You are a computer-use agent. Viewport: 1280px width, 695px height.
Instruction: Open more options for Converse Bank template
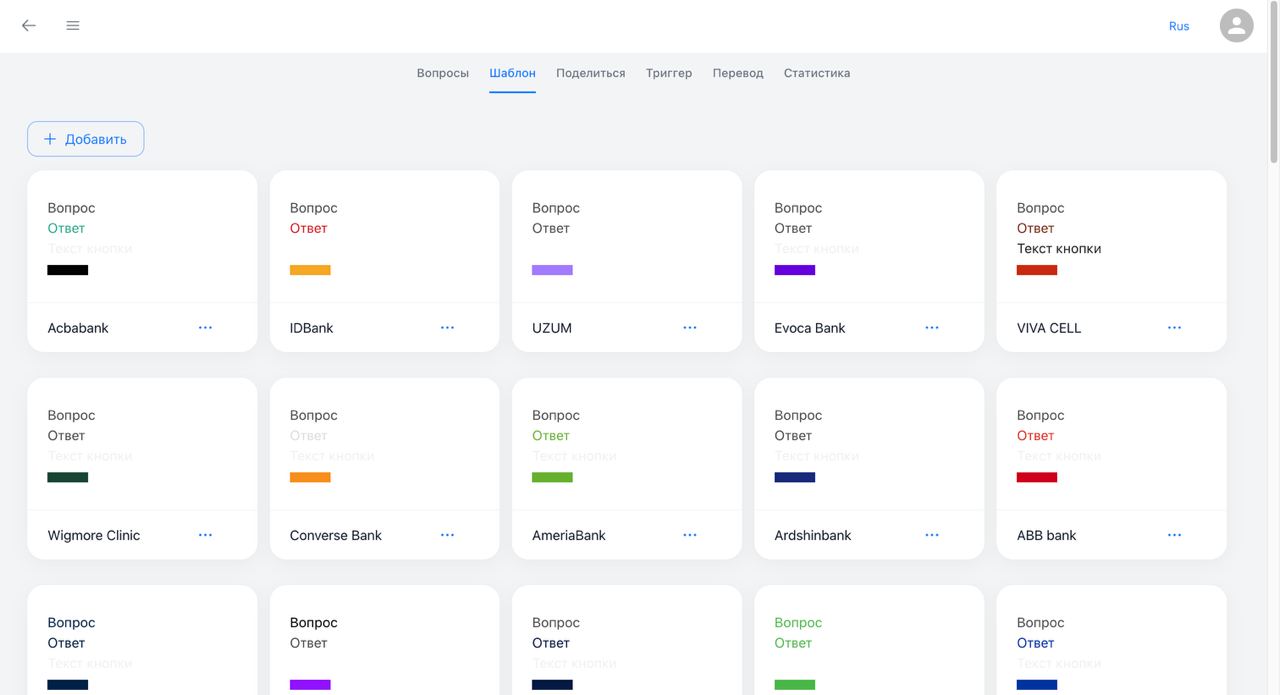447,535
